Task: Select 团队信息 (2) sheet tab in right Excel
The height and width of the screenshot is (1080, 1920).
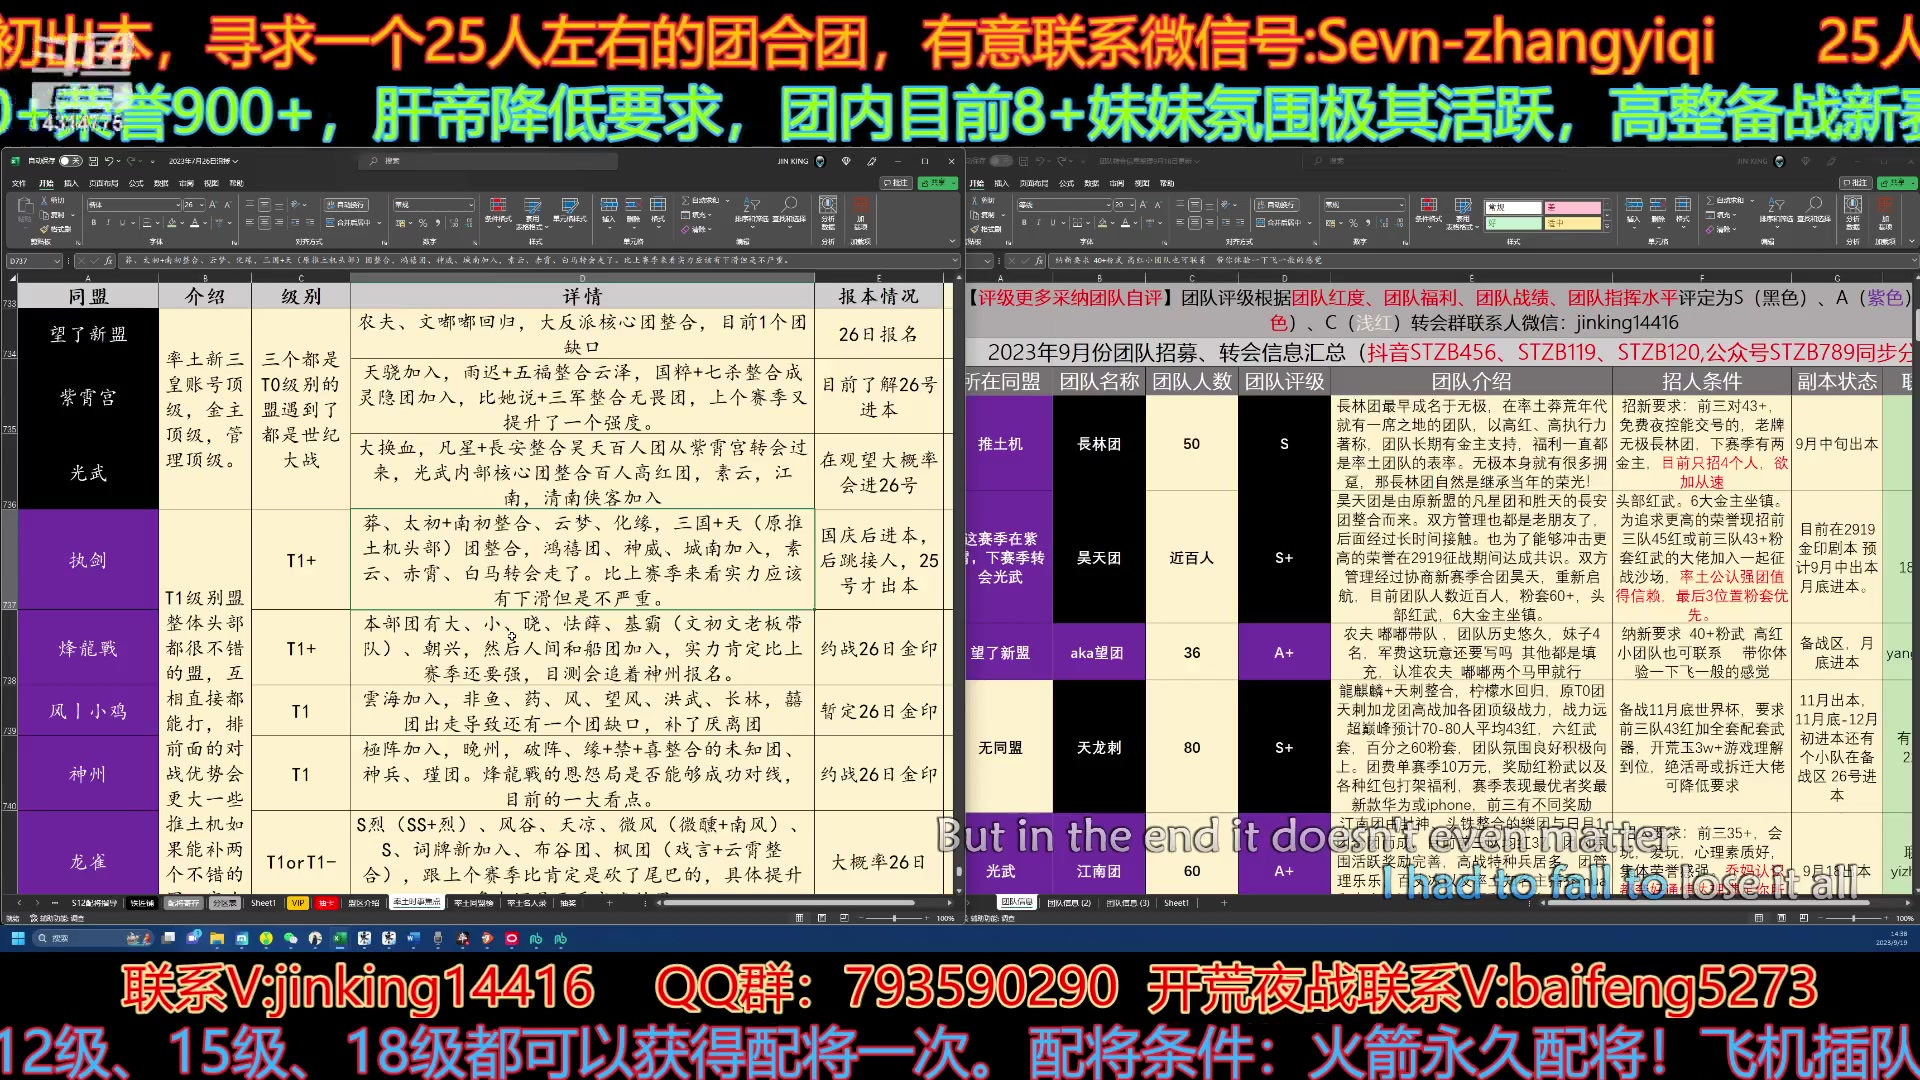Action: 1069,903
